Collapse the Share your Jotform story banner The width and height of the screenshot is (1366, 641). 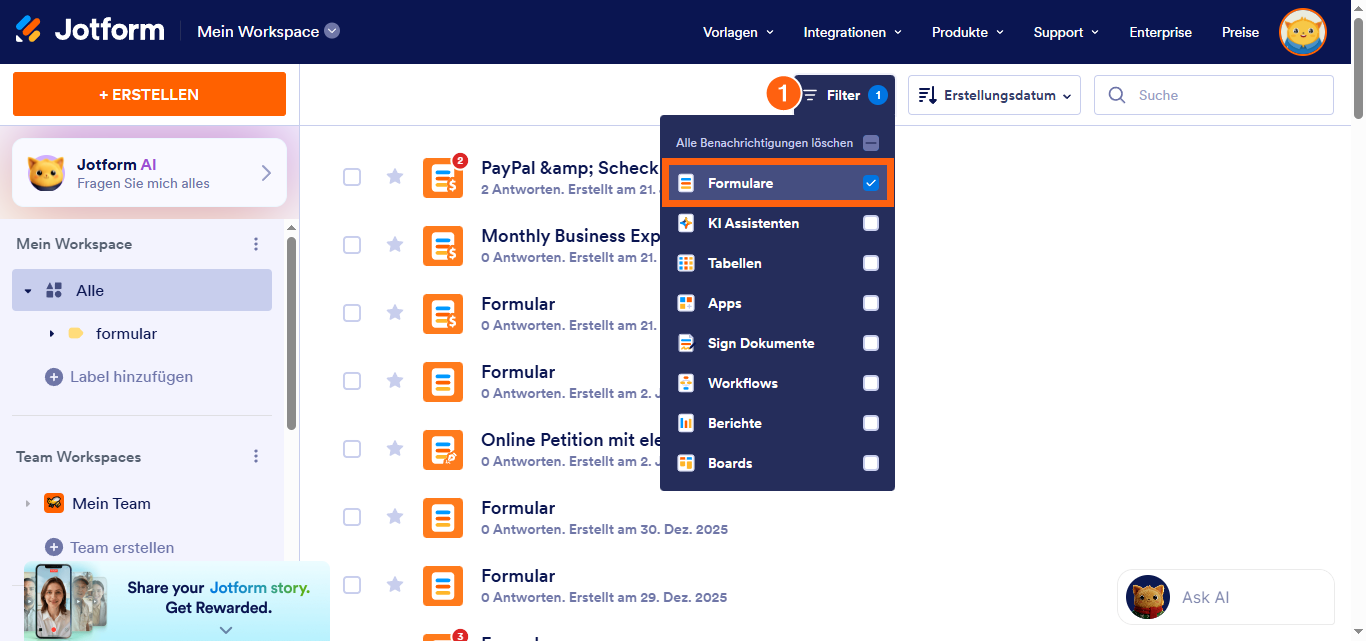pyautogui.click(x=226, y=630)
